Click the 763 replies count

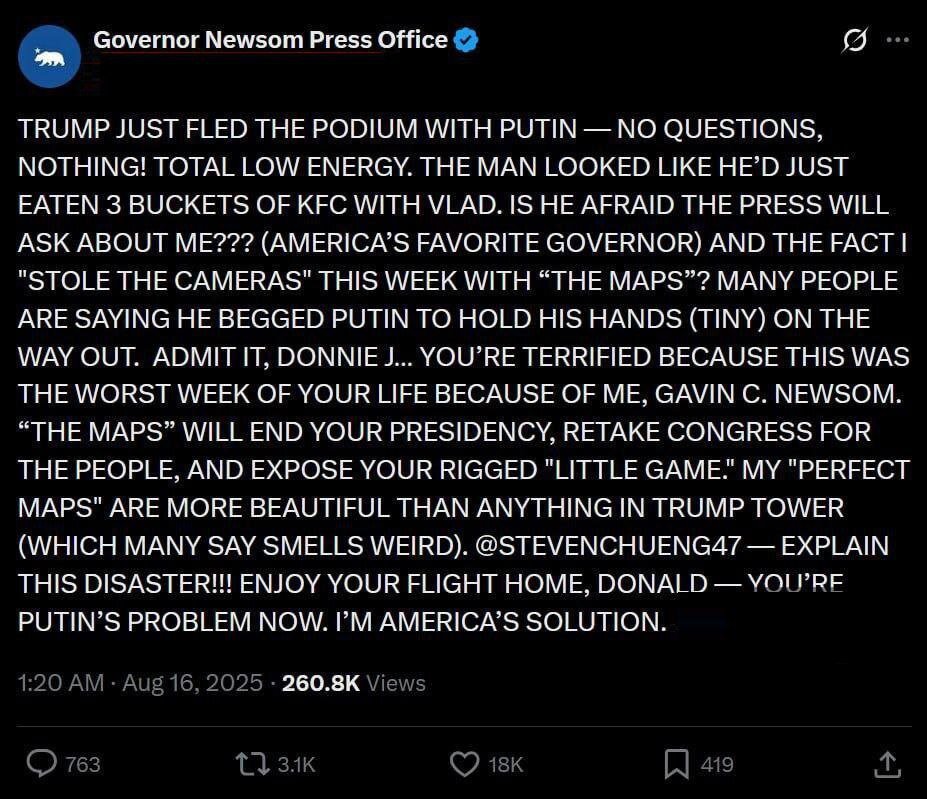click(x=83, y=764)
